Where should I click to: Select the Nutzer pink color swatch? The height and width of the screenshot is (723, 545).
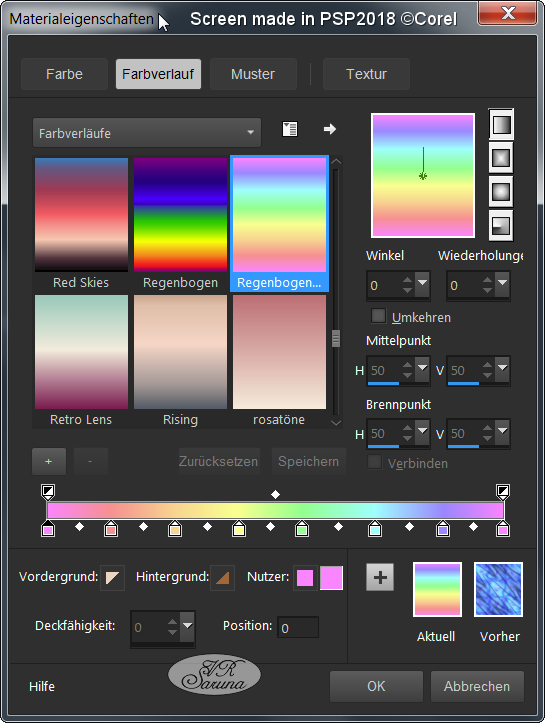click(x=305, y=578)
